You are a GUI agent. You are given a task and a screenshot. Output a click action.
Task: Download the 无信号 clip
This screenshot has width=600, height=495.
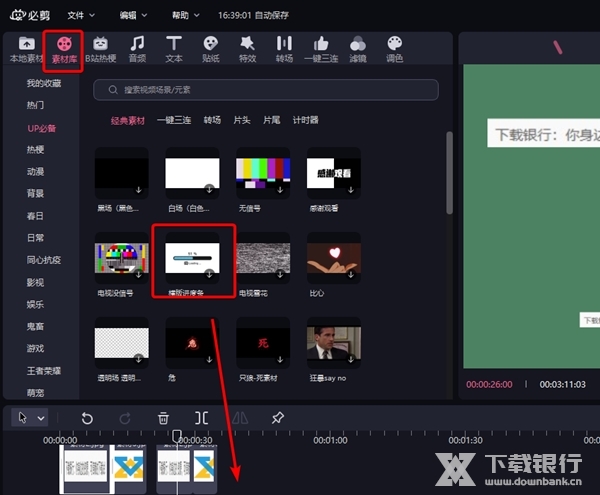[x=280, y=190]
